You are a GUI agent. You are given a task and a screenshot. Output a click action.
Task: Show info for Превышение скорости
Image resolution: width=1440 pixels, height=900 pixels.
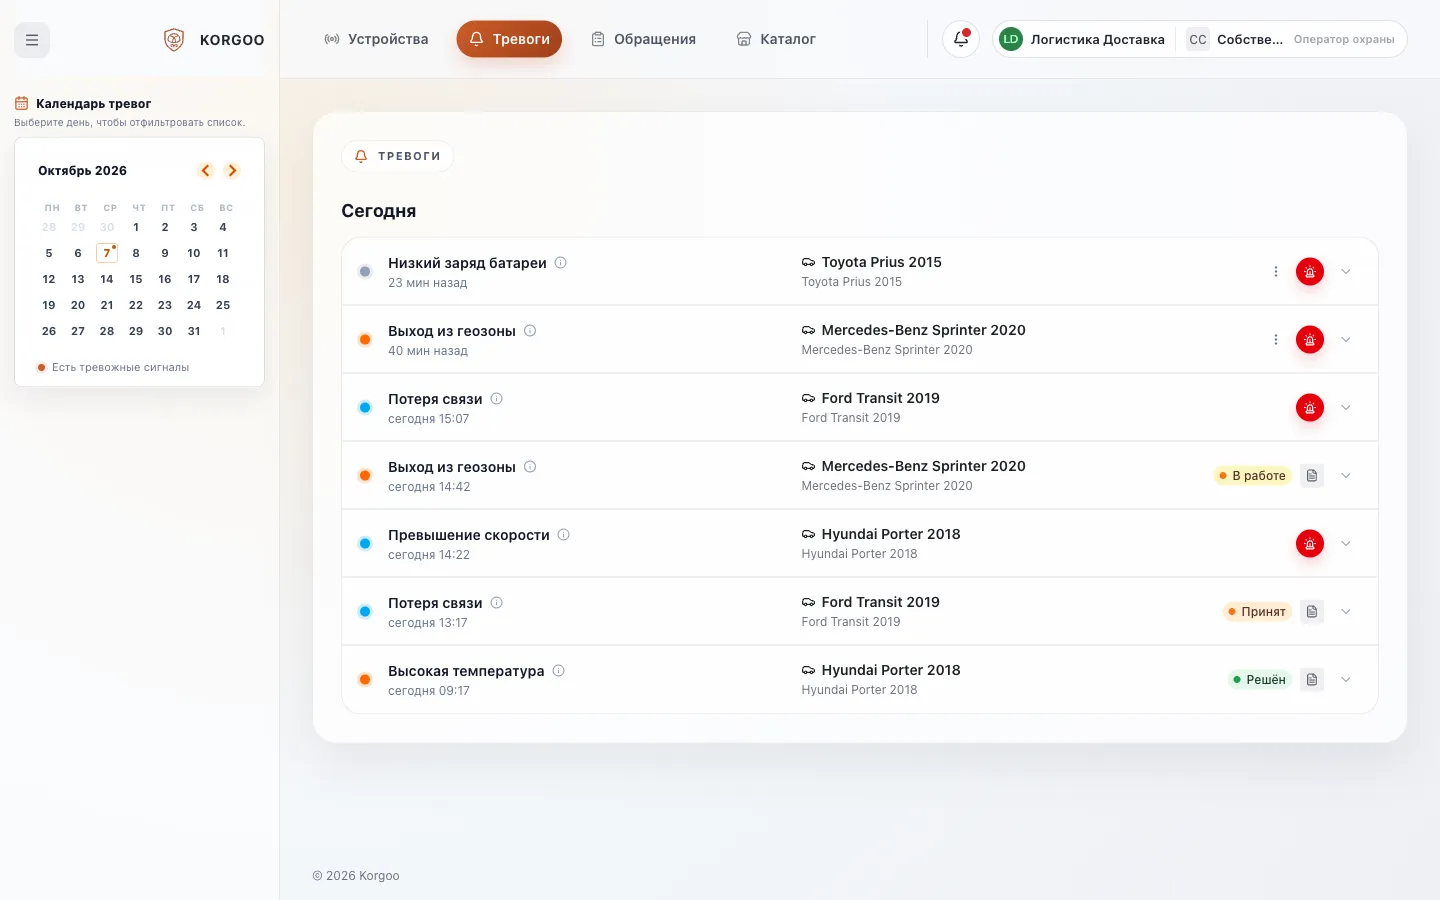564,535
